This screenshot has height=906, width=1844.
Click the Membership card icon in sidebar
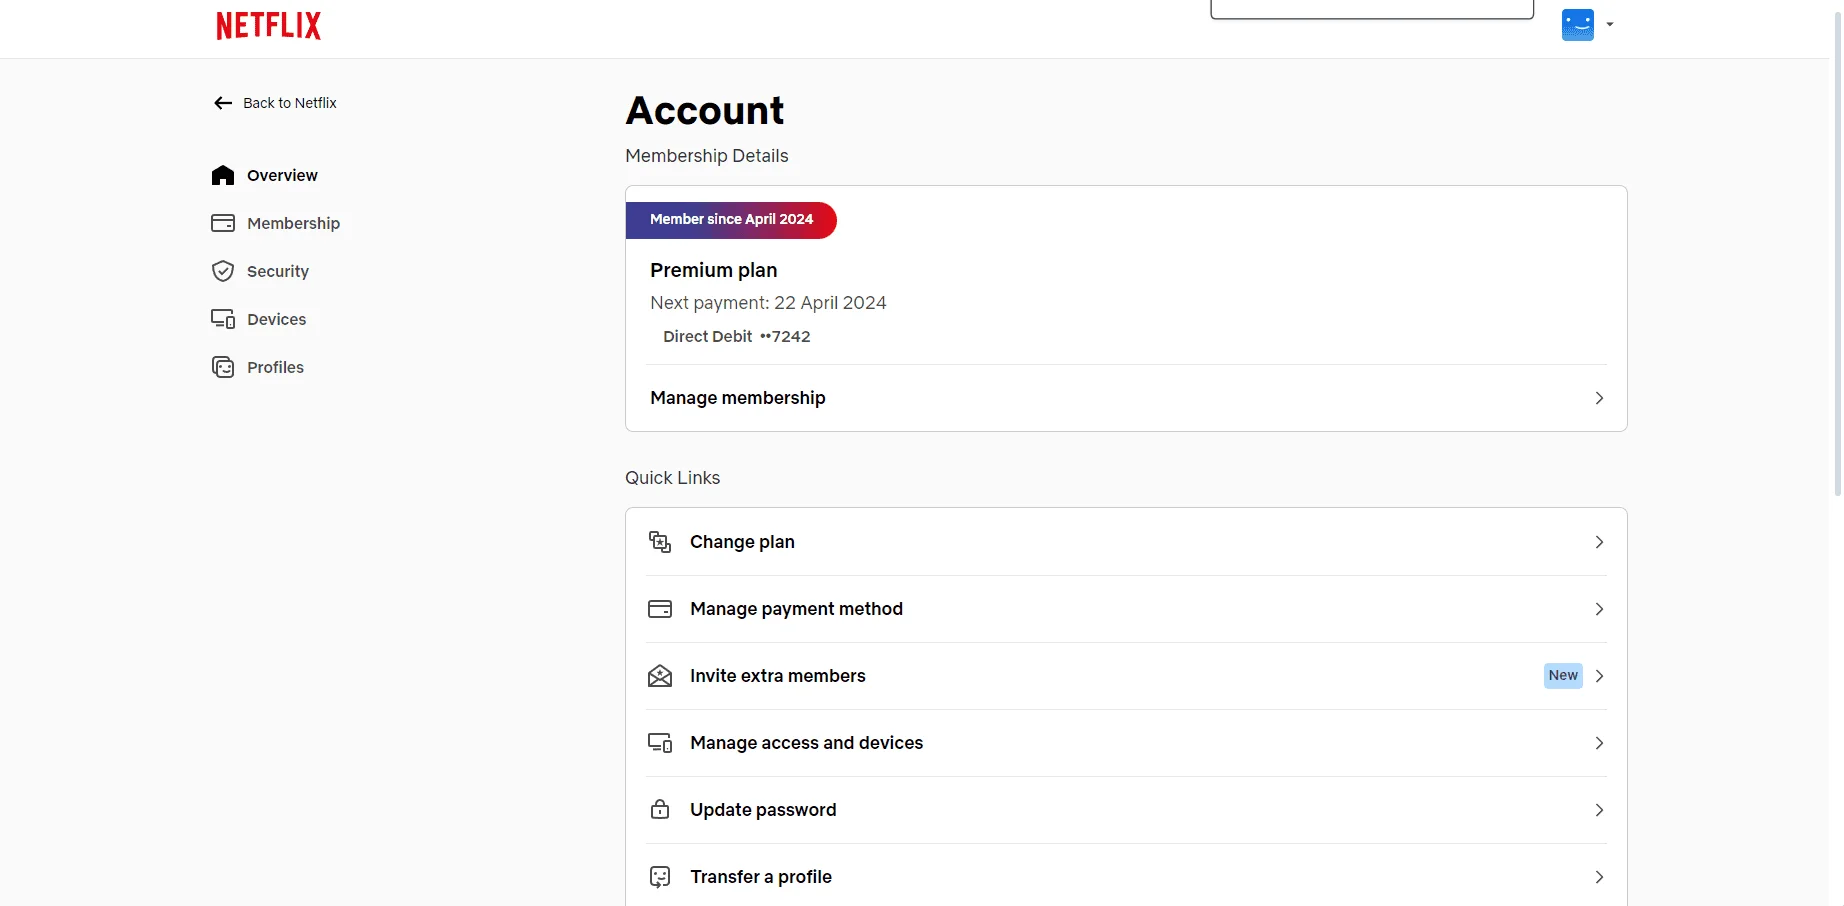coord(223,223)
